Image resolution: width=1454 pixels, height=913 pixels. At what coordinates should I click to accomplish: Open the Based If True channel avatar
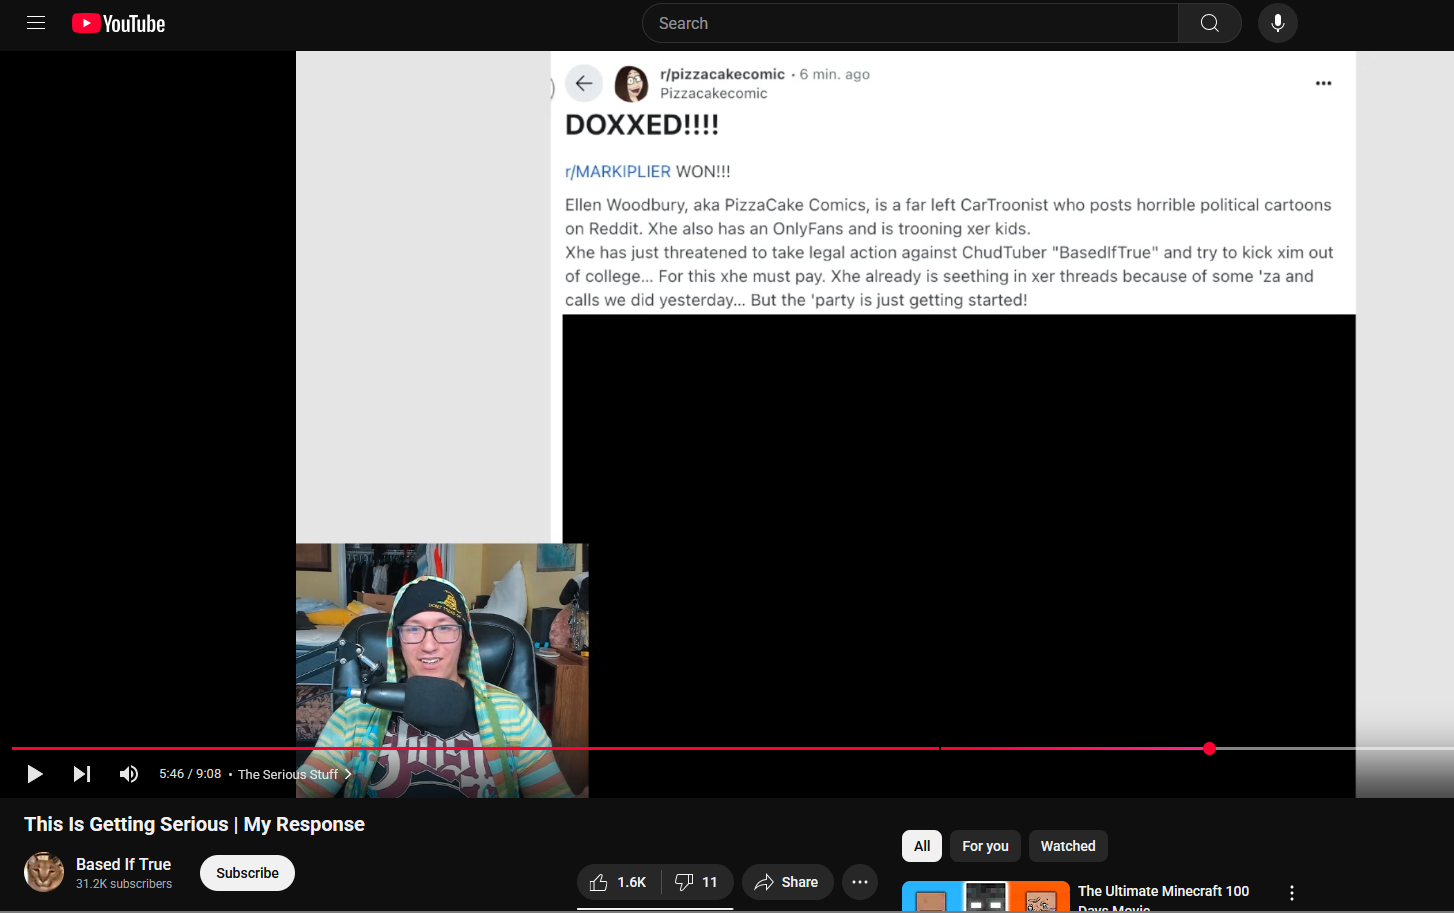pos(44,872)
